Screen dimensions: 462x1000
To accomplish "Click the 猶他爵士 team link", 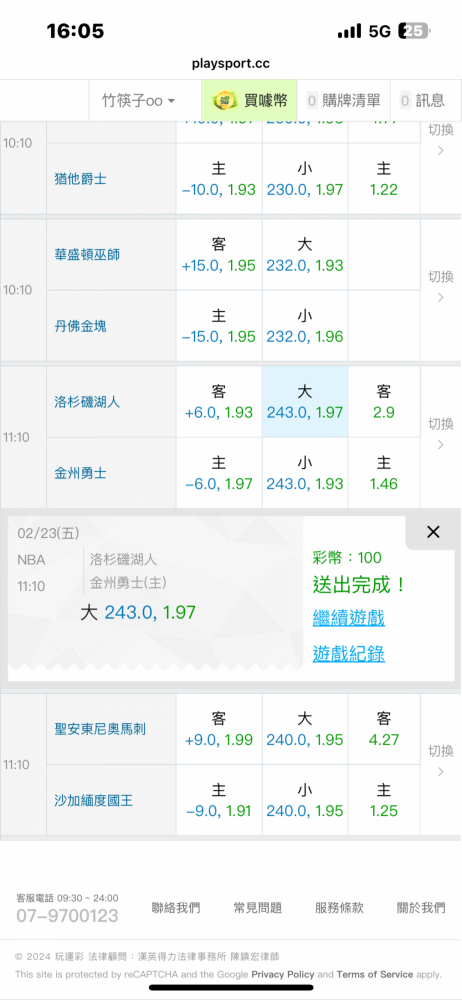I will (x=80, y=179).
